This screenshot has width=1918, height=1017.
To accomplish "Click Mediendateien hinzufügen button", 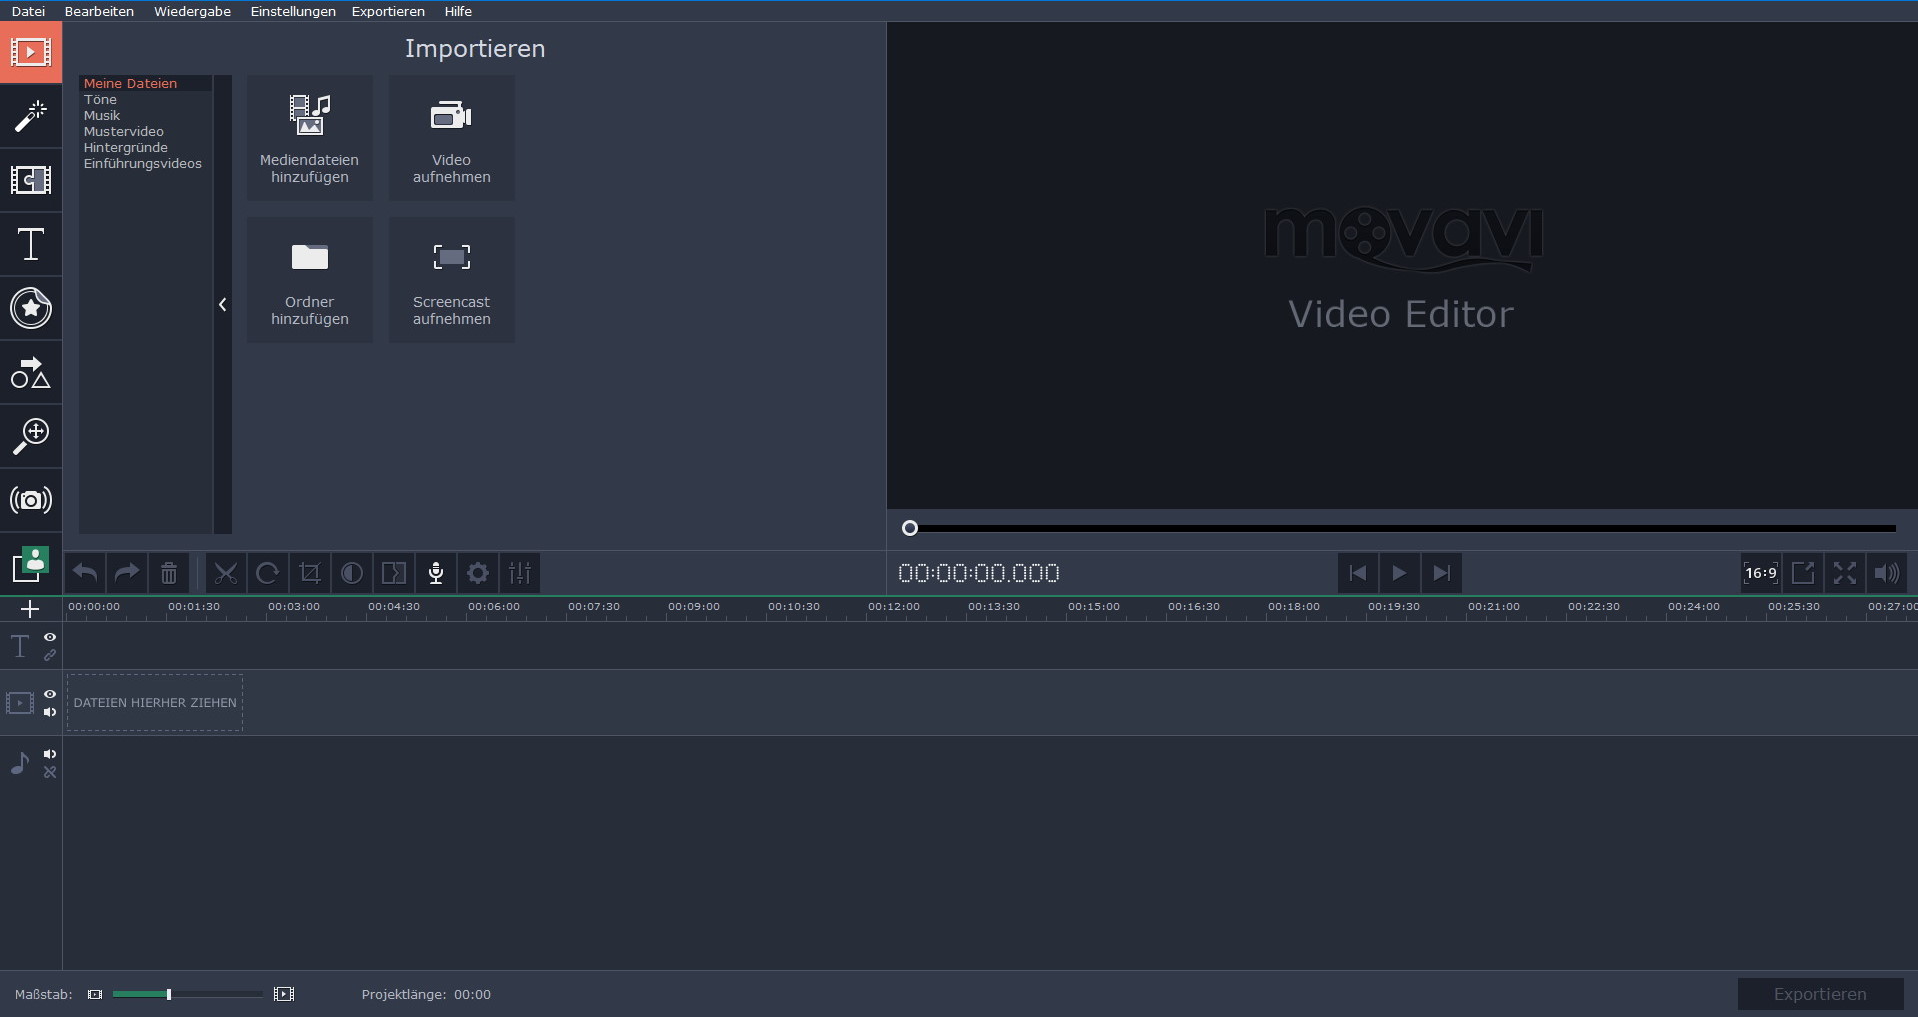I will click(310, 138).
